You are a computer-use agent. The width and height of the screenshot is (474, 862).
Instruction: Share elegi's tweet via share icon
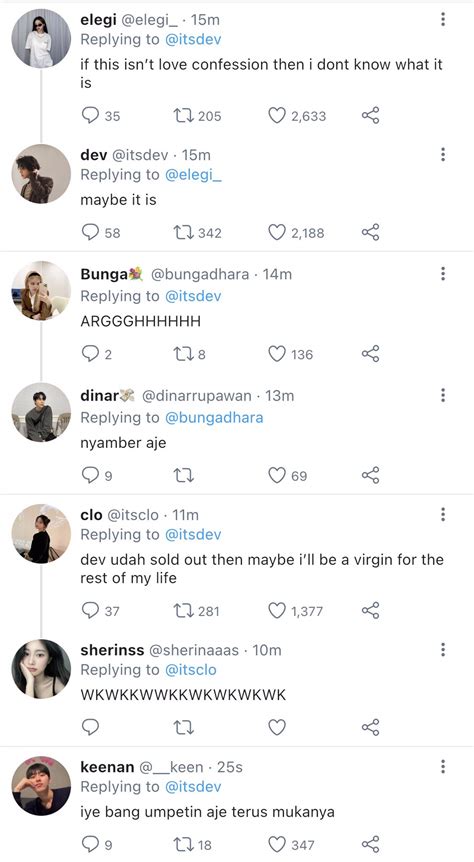click(371, 115)
